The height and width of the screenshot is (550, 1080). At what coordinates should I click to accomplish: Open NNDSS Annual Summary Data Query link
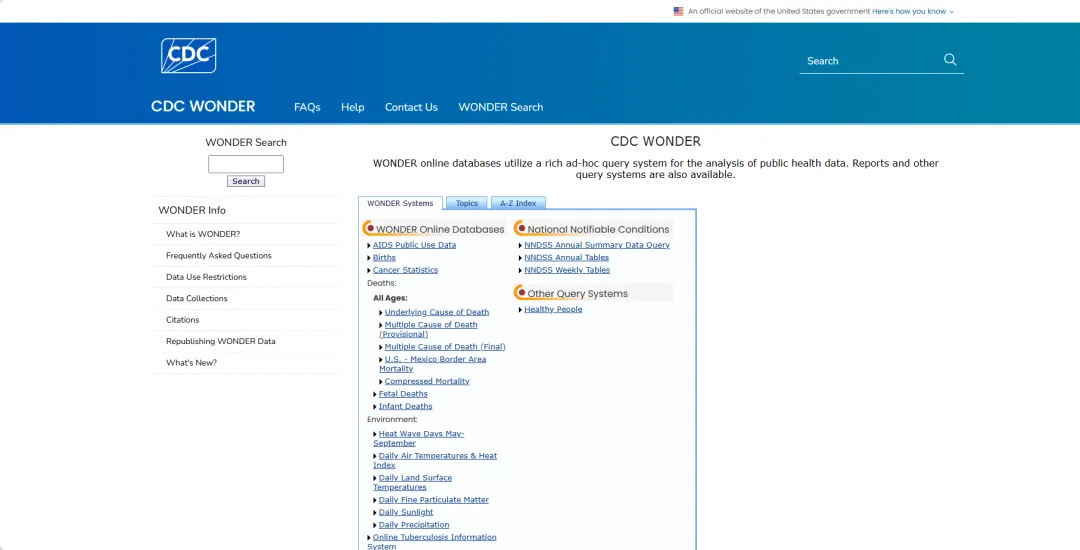coord(596,245)
